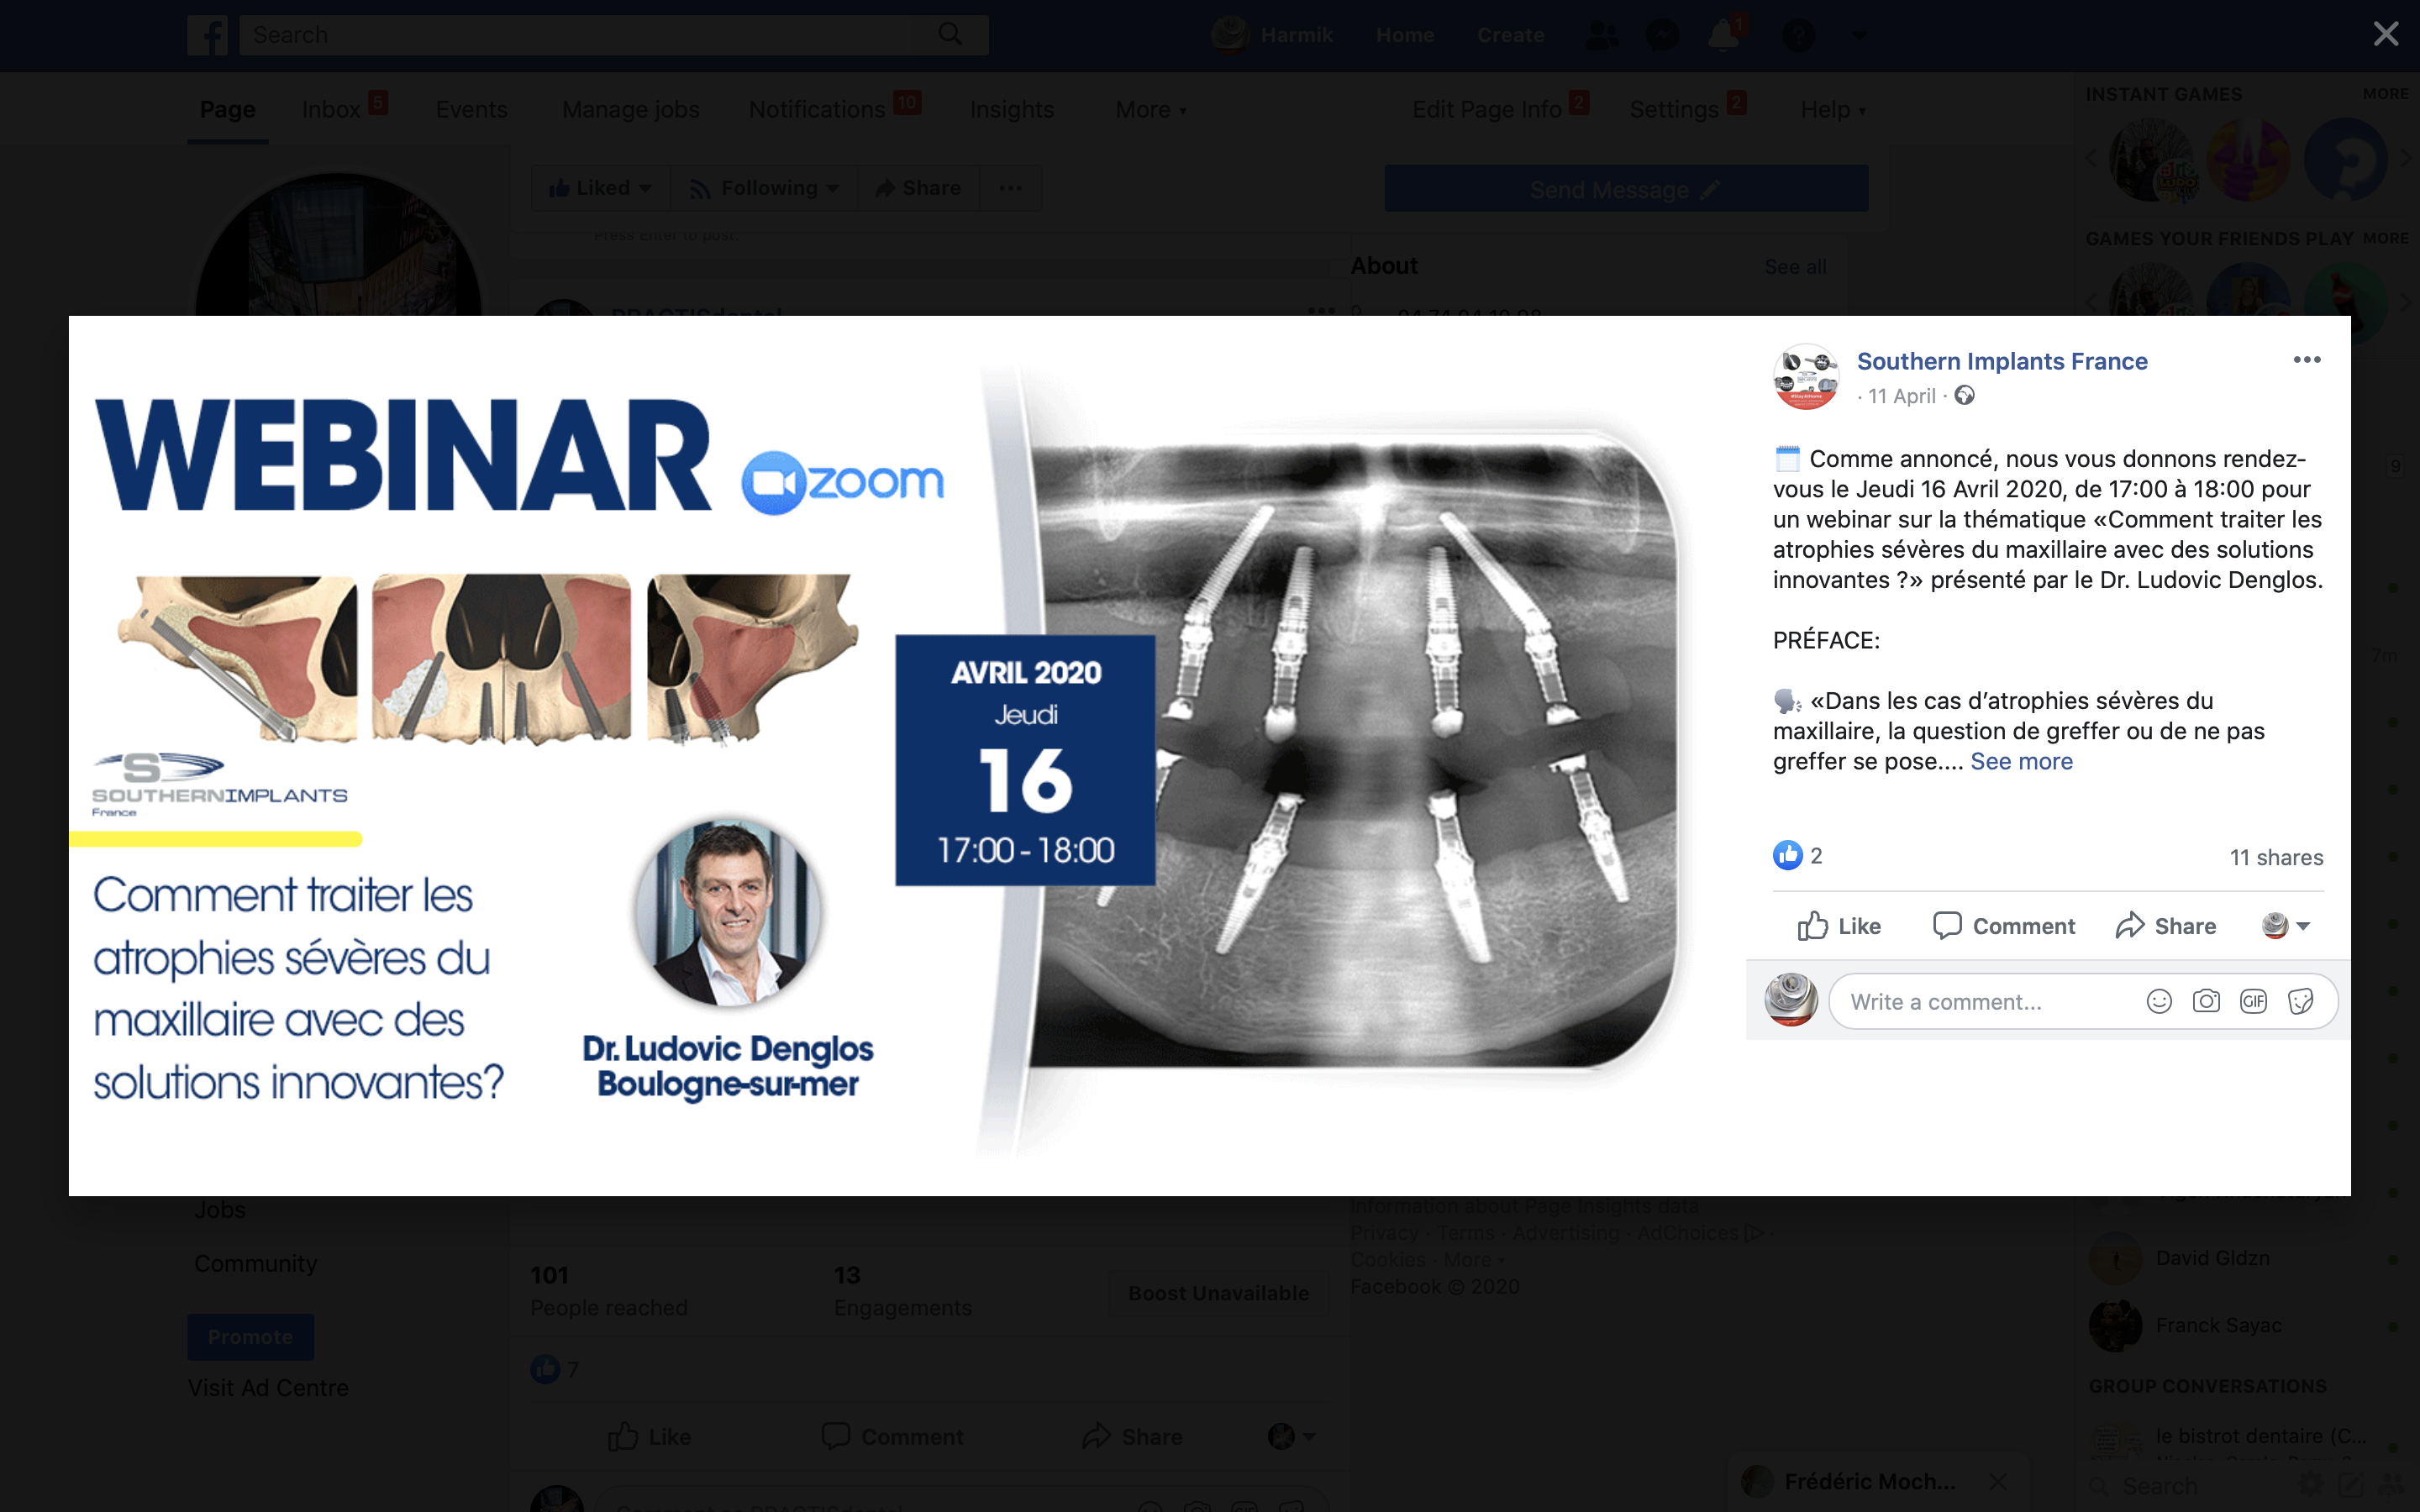Open le bistrot dentaire group conversation

click(2260, 1436)
